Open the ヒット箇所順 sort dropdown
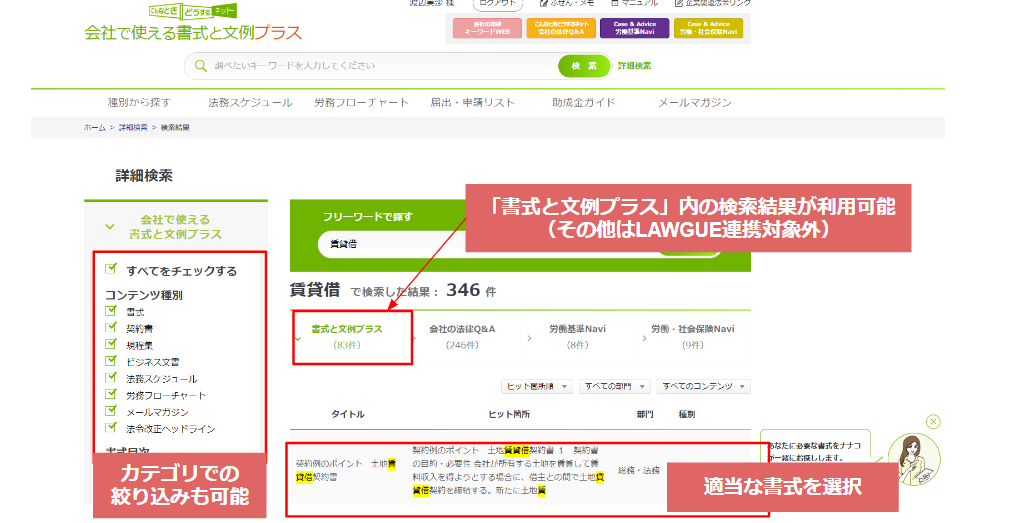 (x=536, y=386)
